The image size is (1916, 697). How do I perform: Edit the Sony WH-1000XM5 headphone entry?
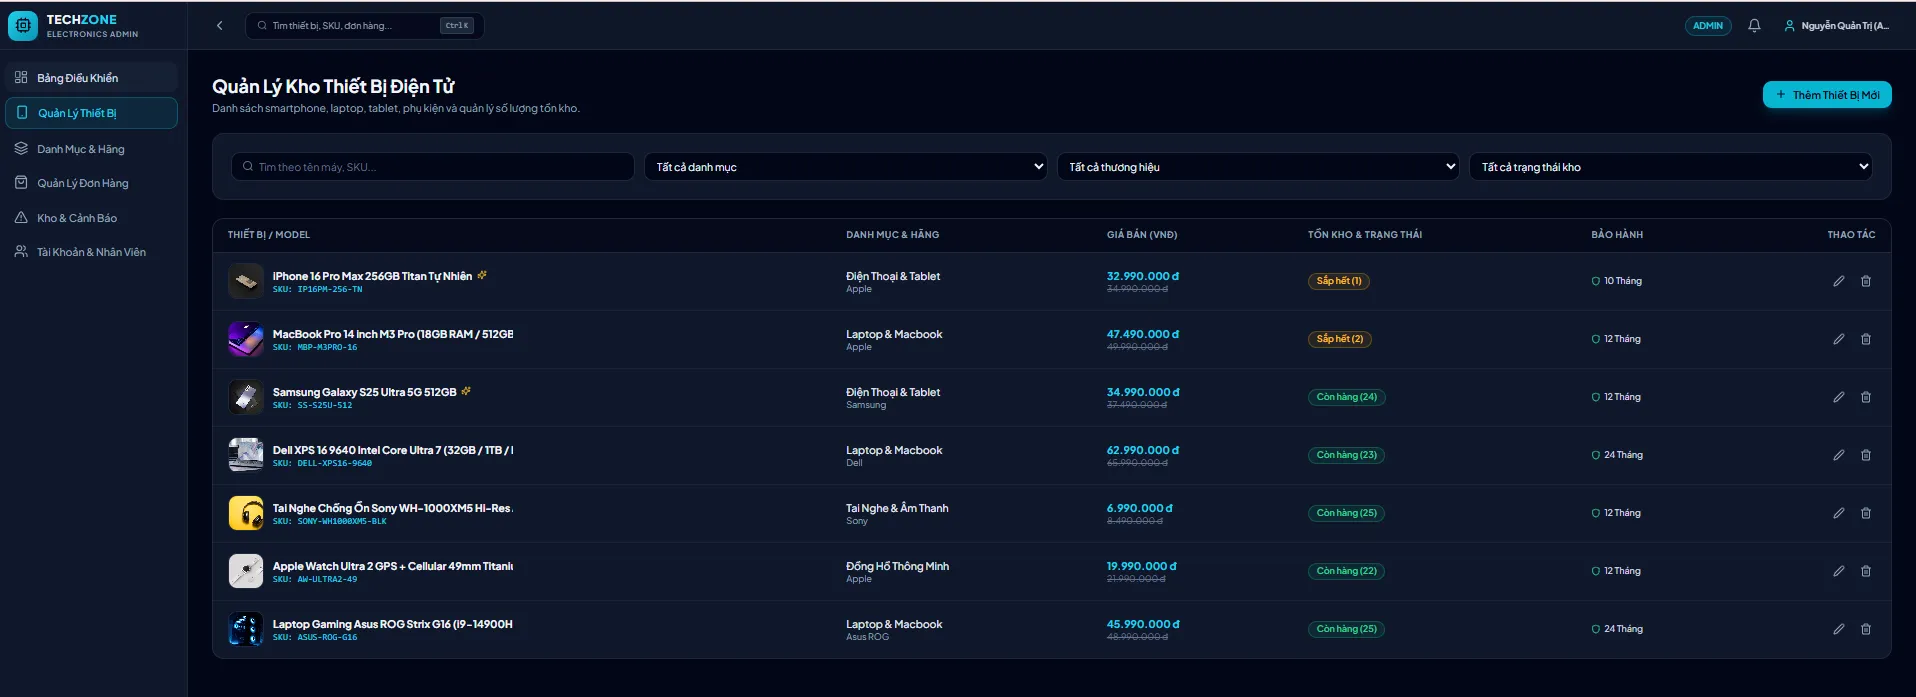(1838, 513)
